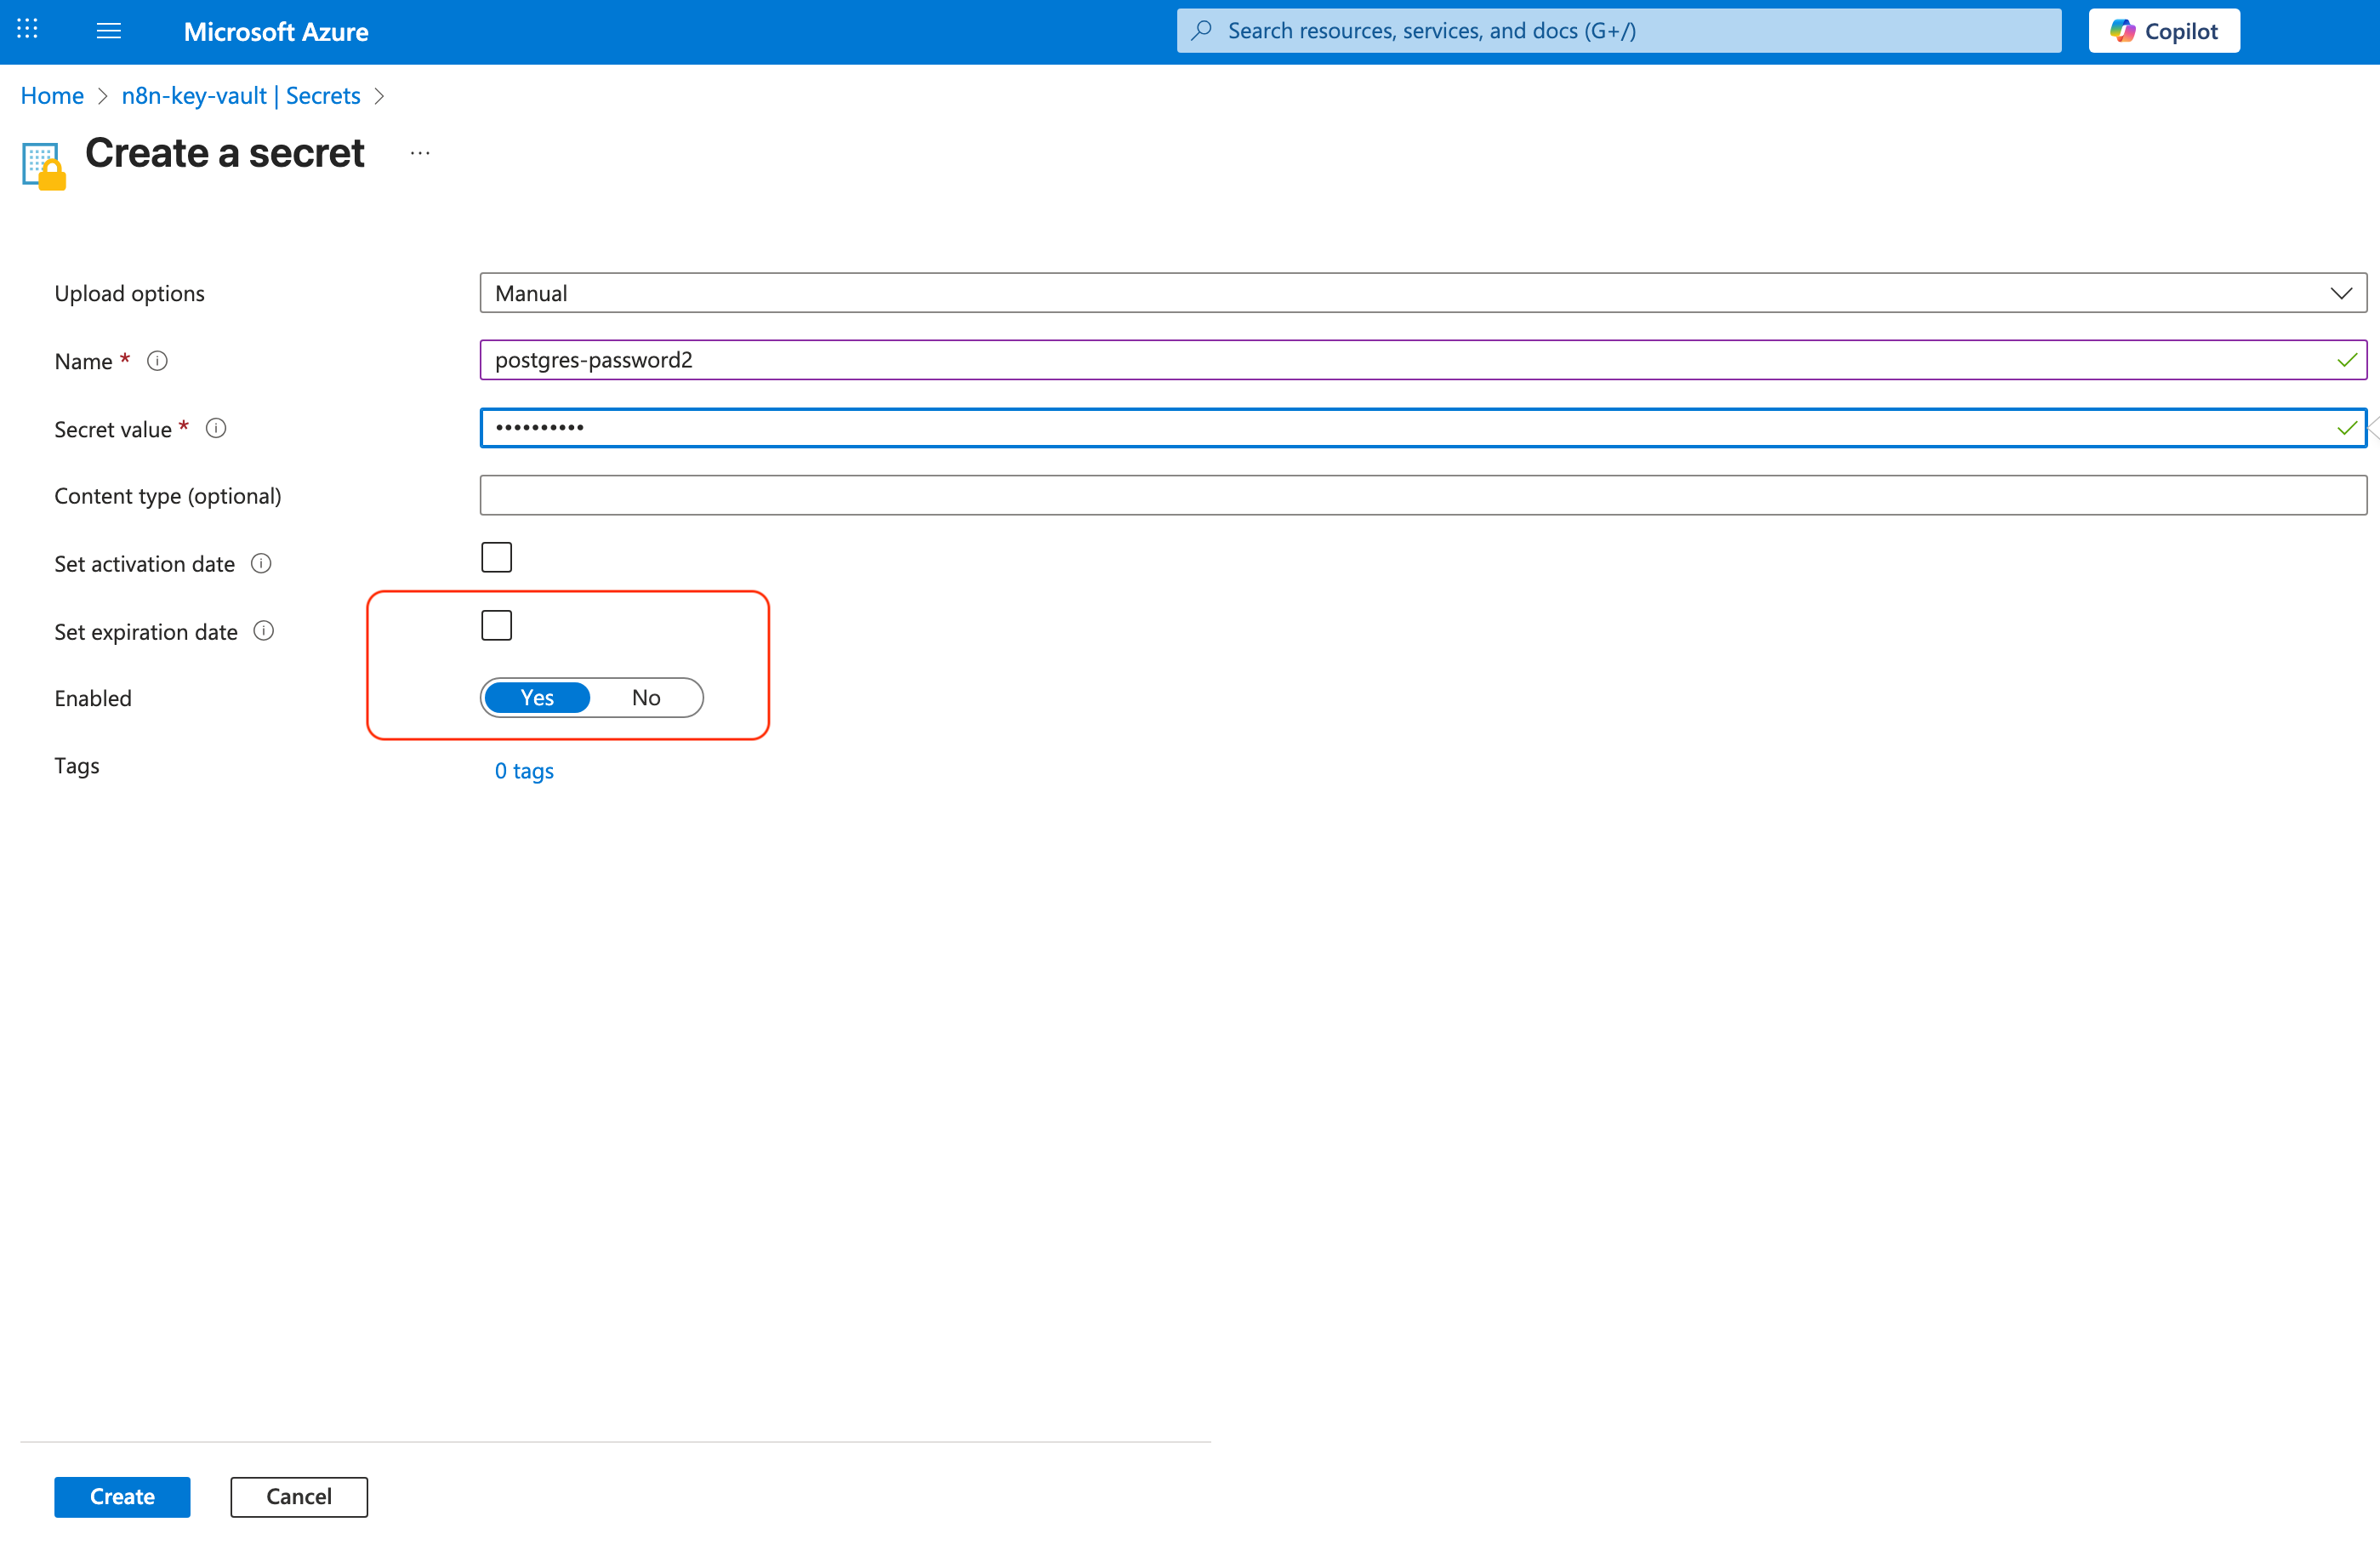
Task: Click the Copilot button in header
Action: 2164,31
